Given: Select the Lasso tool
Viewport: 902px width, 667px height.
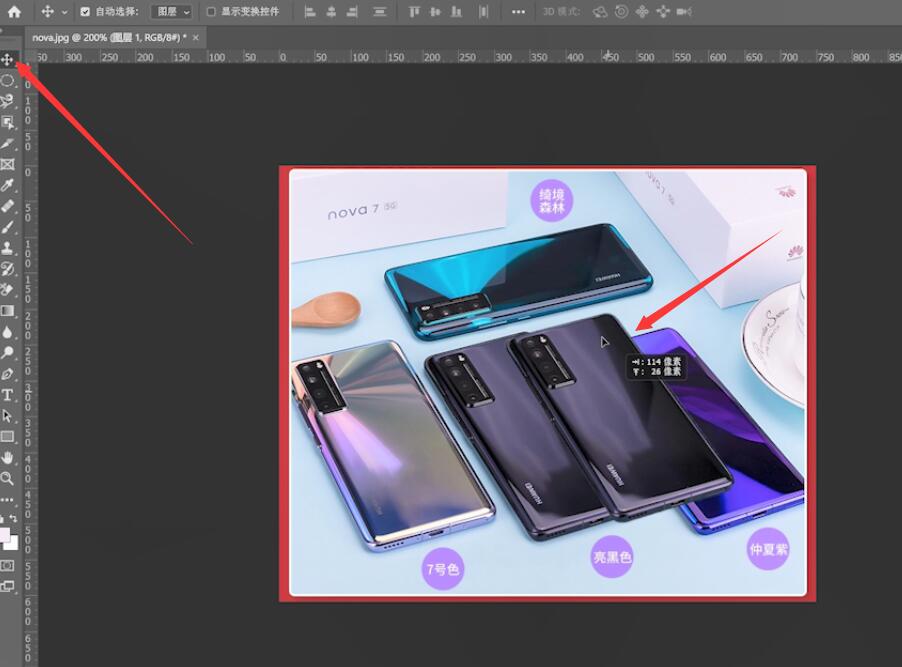Looking at the screenshot, I should pyautogui.click(x=7, y=101).
